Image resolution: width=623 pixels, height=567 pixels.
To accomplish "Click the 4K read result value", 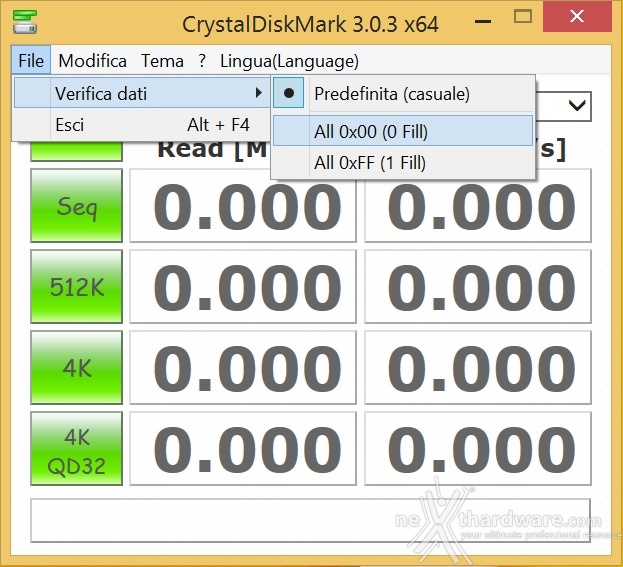I will pos(243,368).
